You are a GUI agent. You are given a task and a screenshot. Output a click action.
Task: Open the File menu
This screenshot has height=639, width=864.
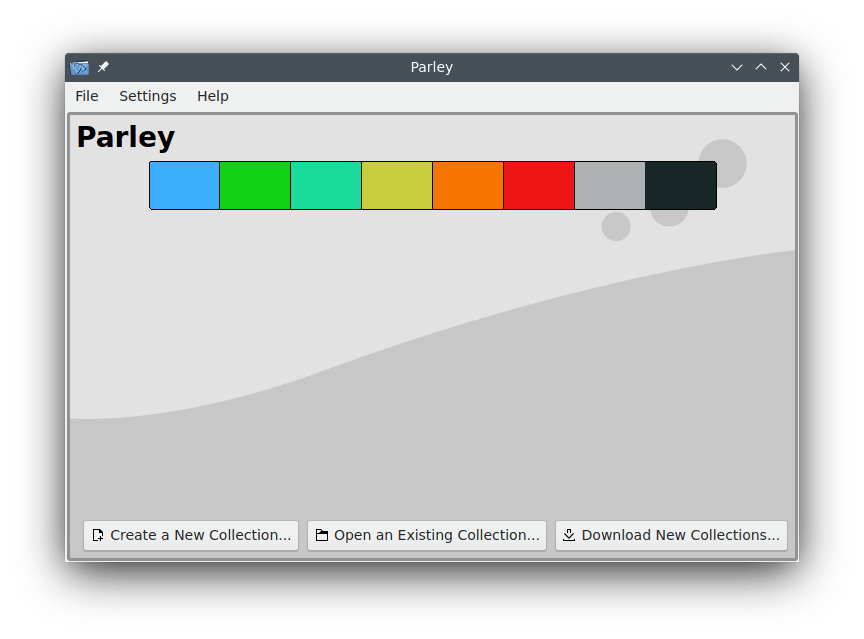[87, 96]
